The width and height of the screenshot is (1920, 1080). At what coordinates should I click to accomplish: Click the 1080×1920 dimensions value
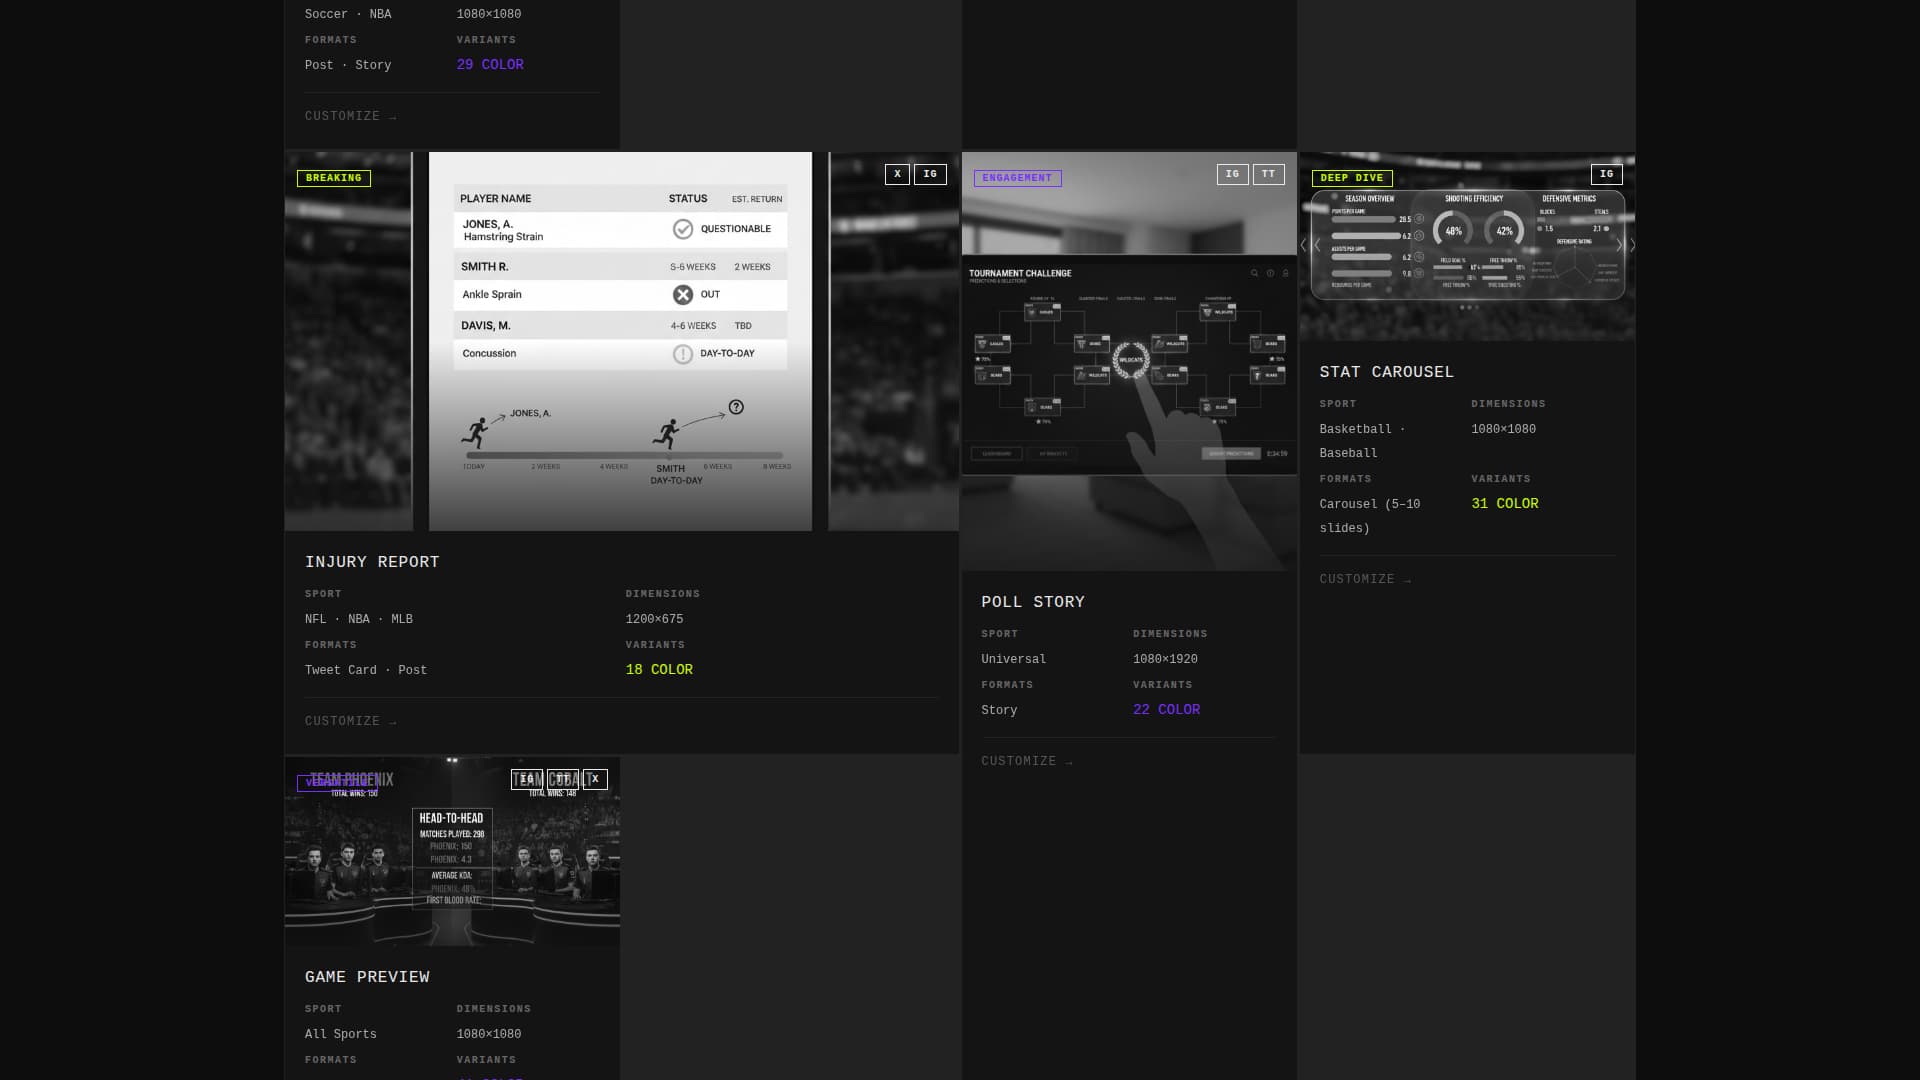(1165, 659)
